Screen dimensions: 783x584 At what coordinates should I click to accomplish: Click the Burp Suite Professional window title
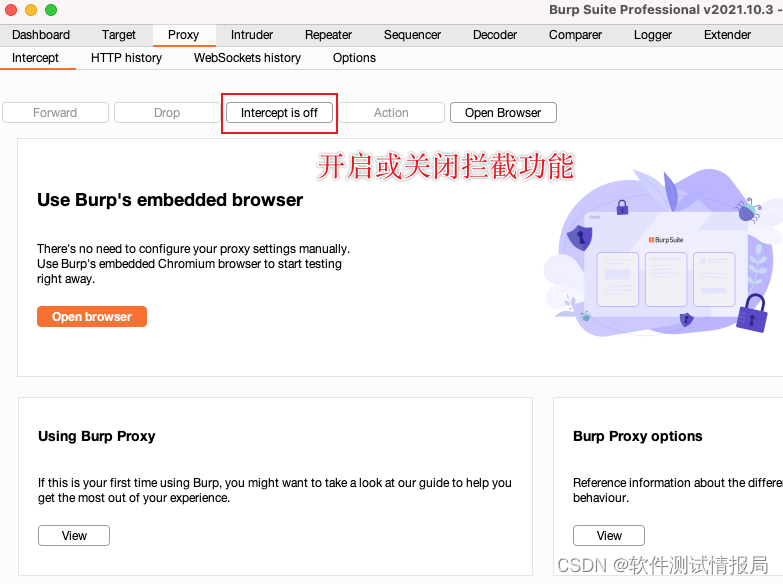665,9
